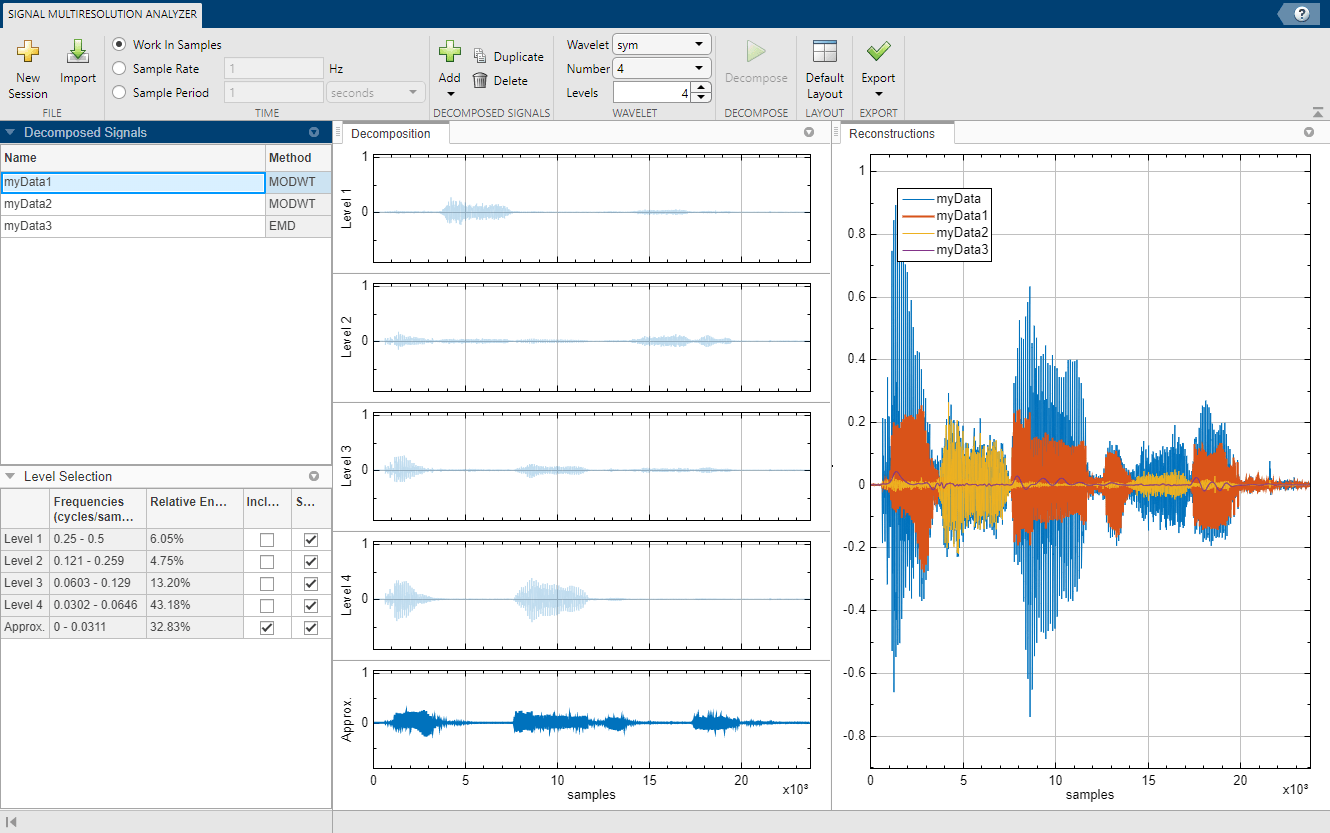
Task: Uncheck the Show checkbox for Approx.
Action: tap(310, 627)
